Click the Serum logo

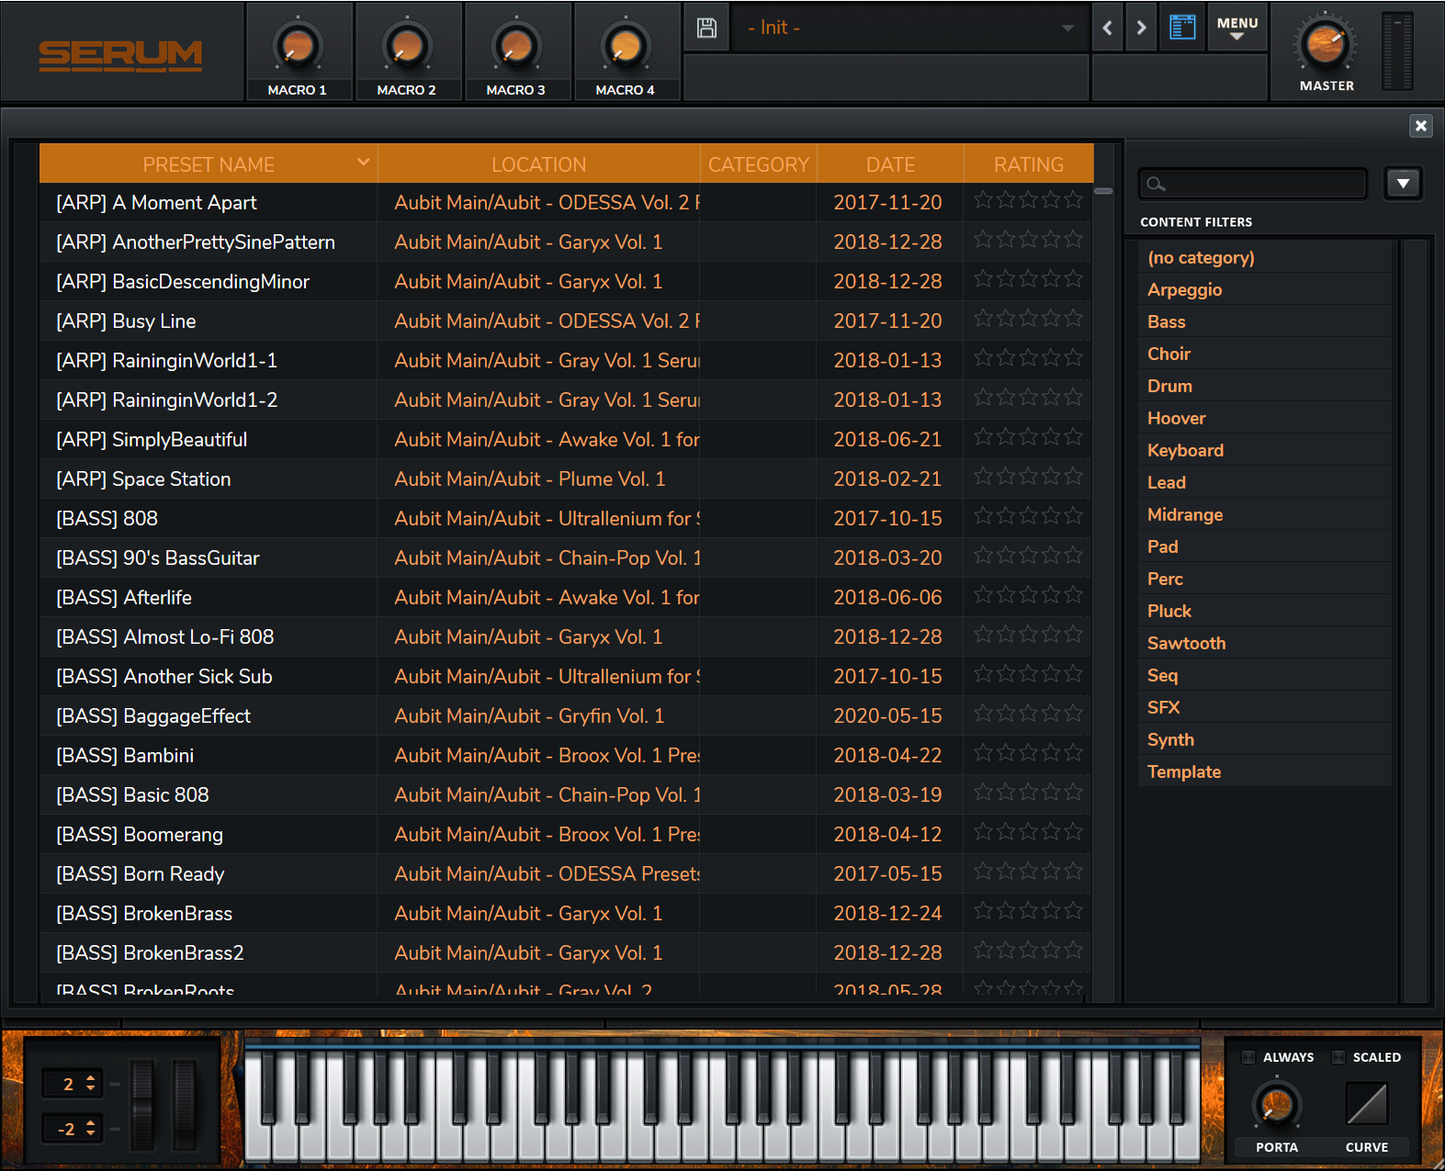point(120,55)
